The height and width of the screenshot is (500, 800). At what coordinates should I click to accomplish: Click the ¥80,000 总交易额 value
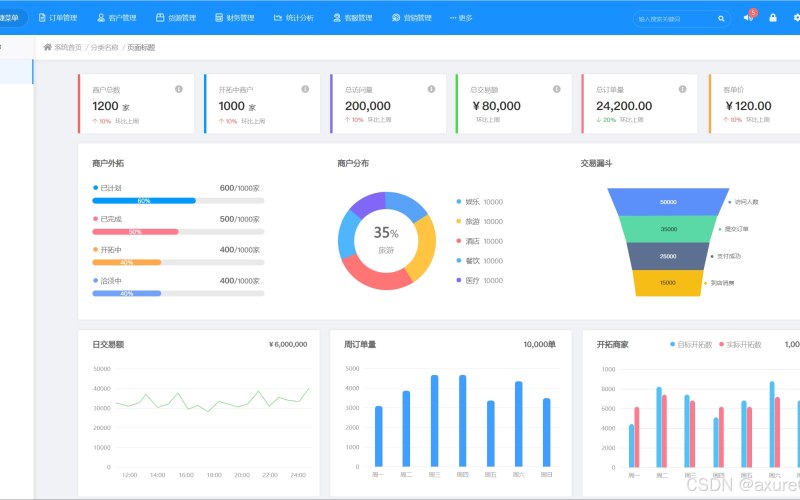(x=496, y=106)
